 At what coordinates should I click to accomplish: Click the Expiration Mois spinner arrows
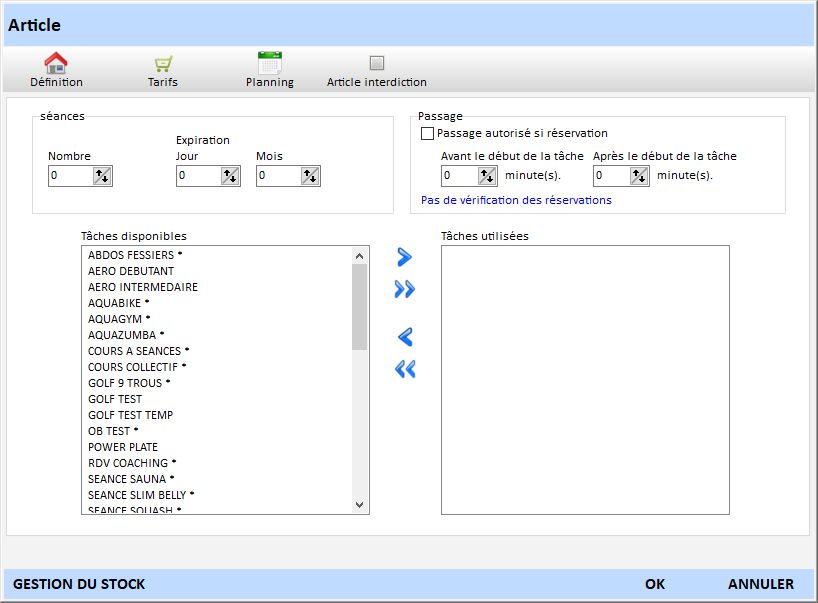click(x=311, y=176)
